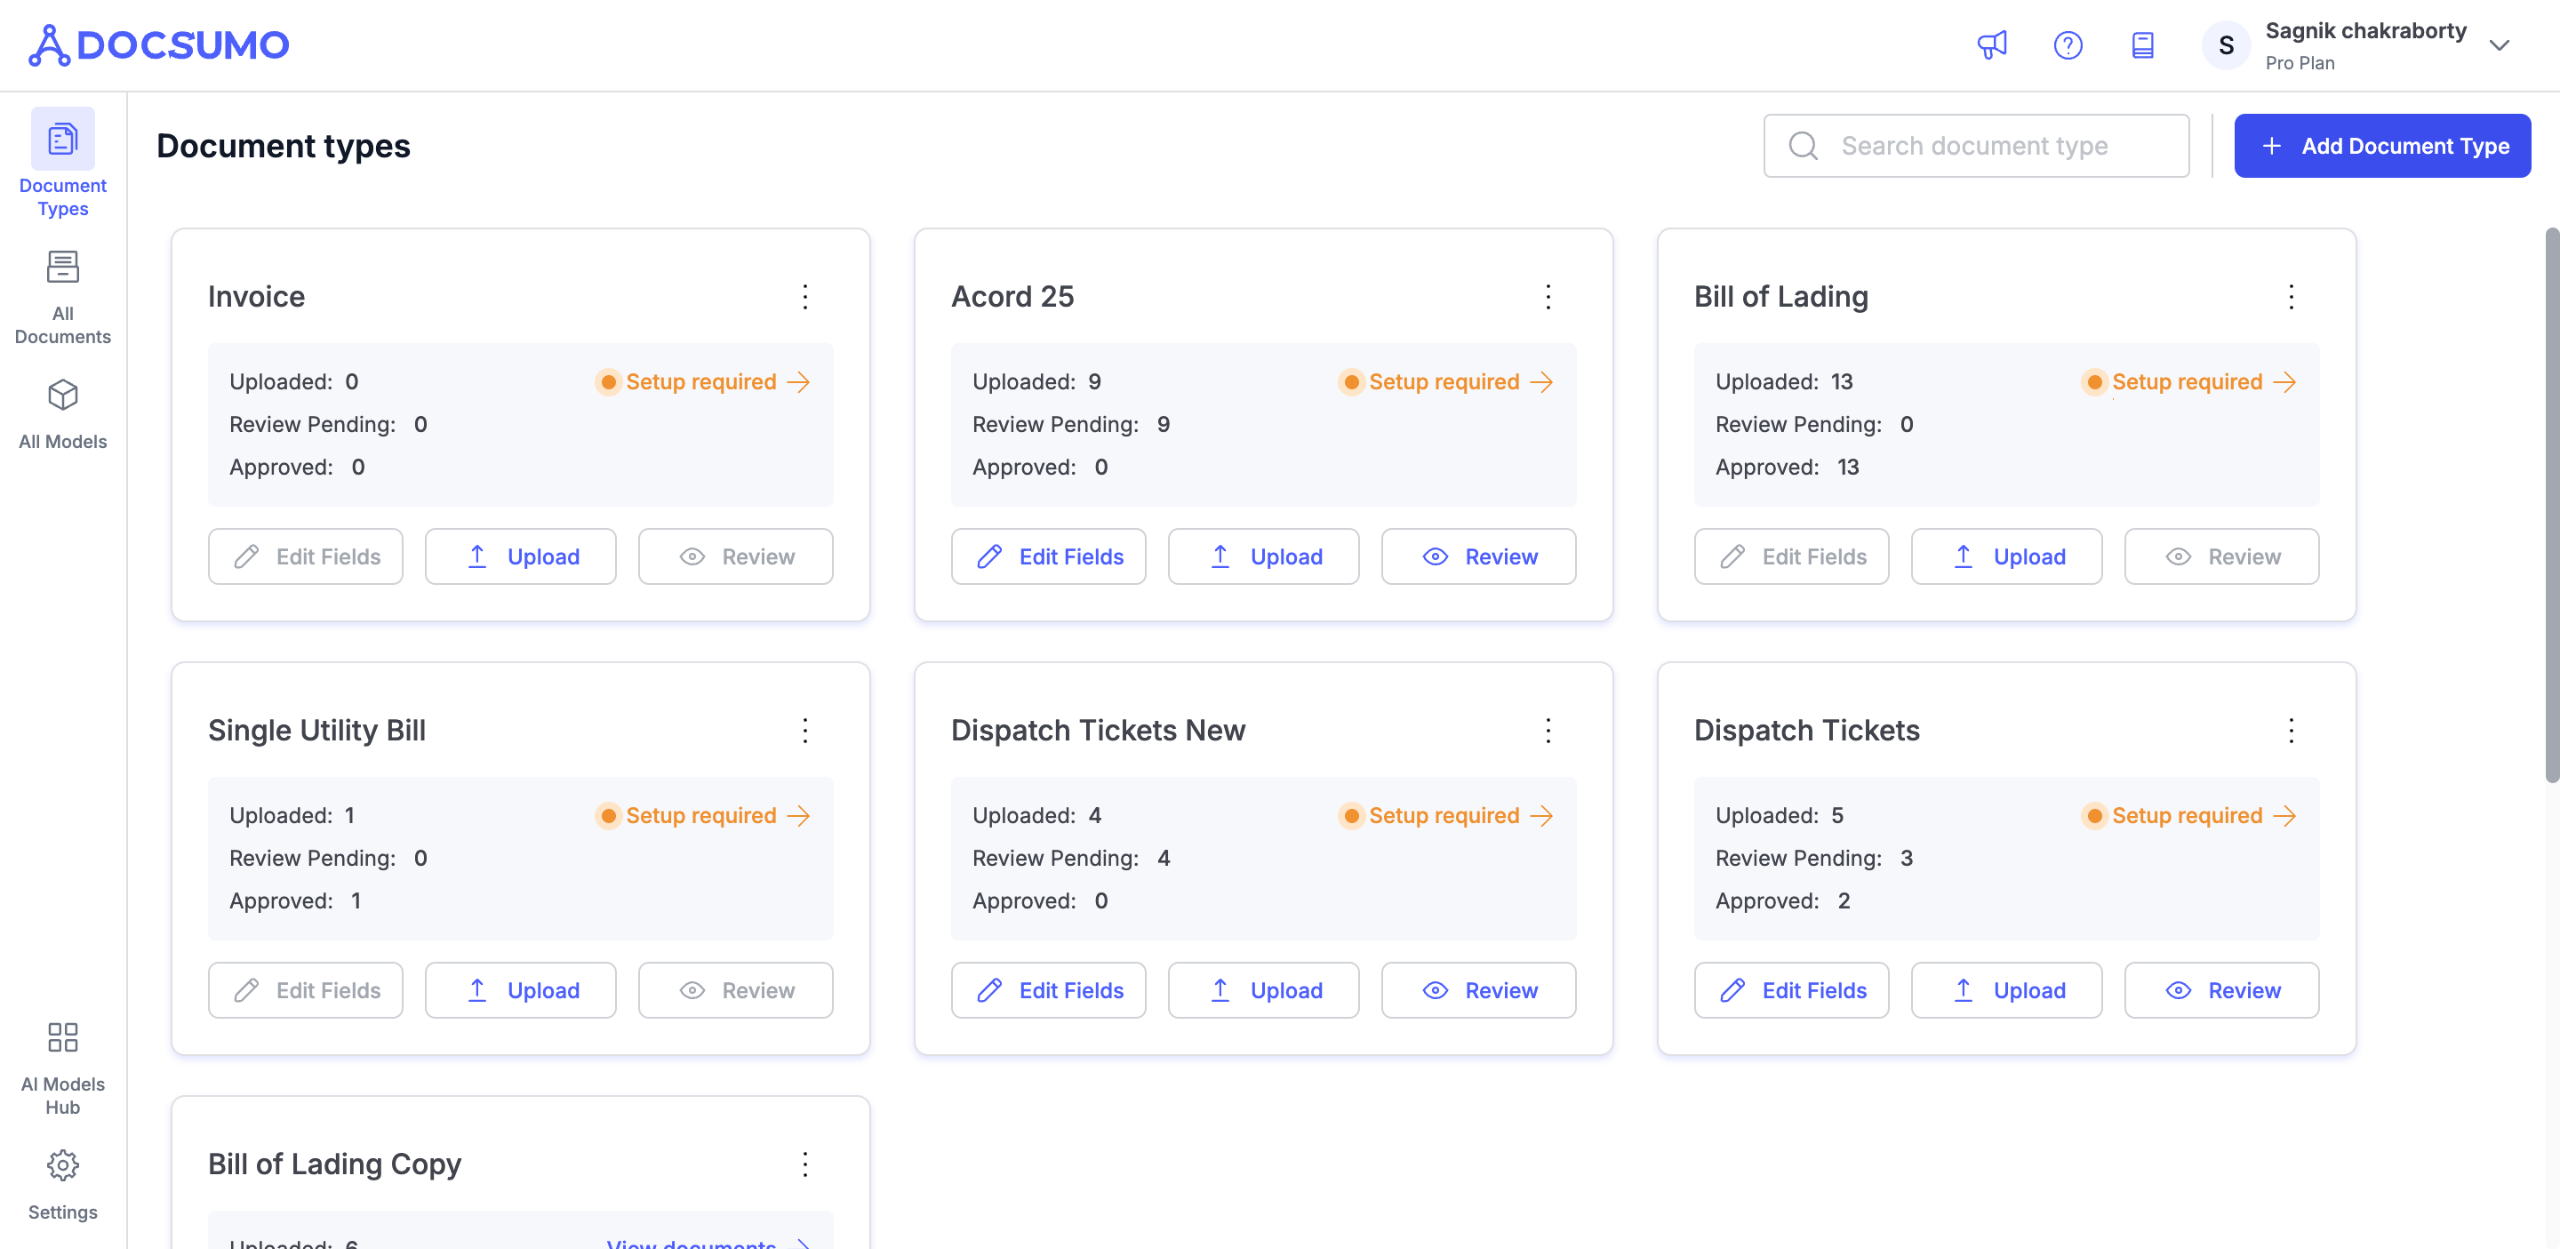Open Invoice card three-dot menu

click(805, 297)
